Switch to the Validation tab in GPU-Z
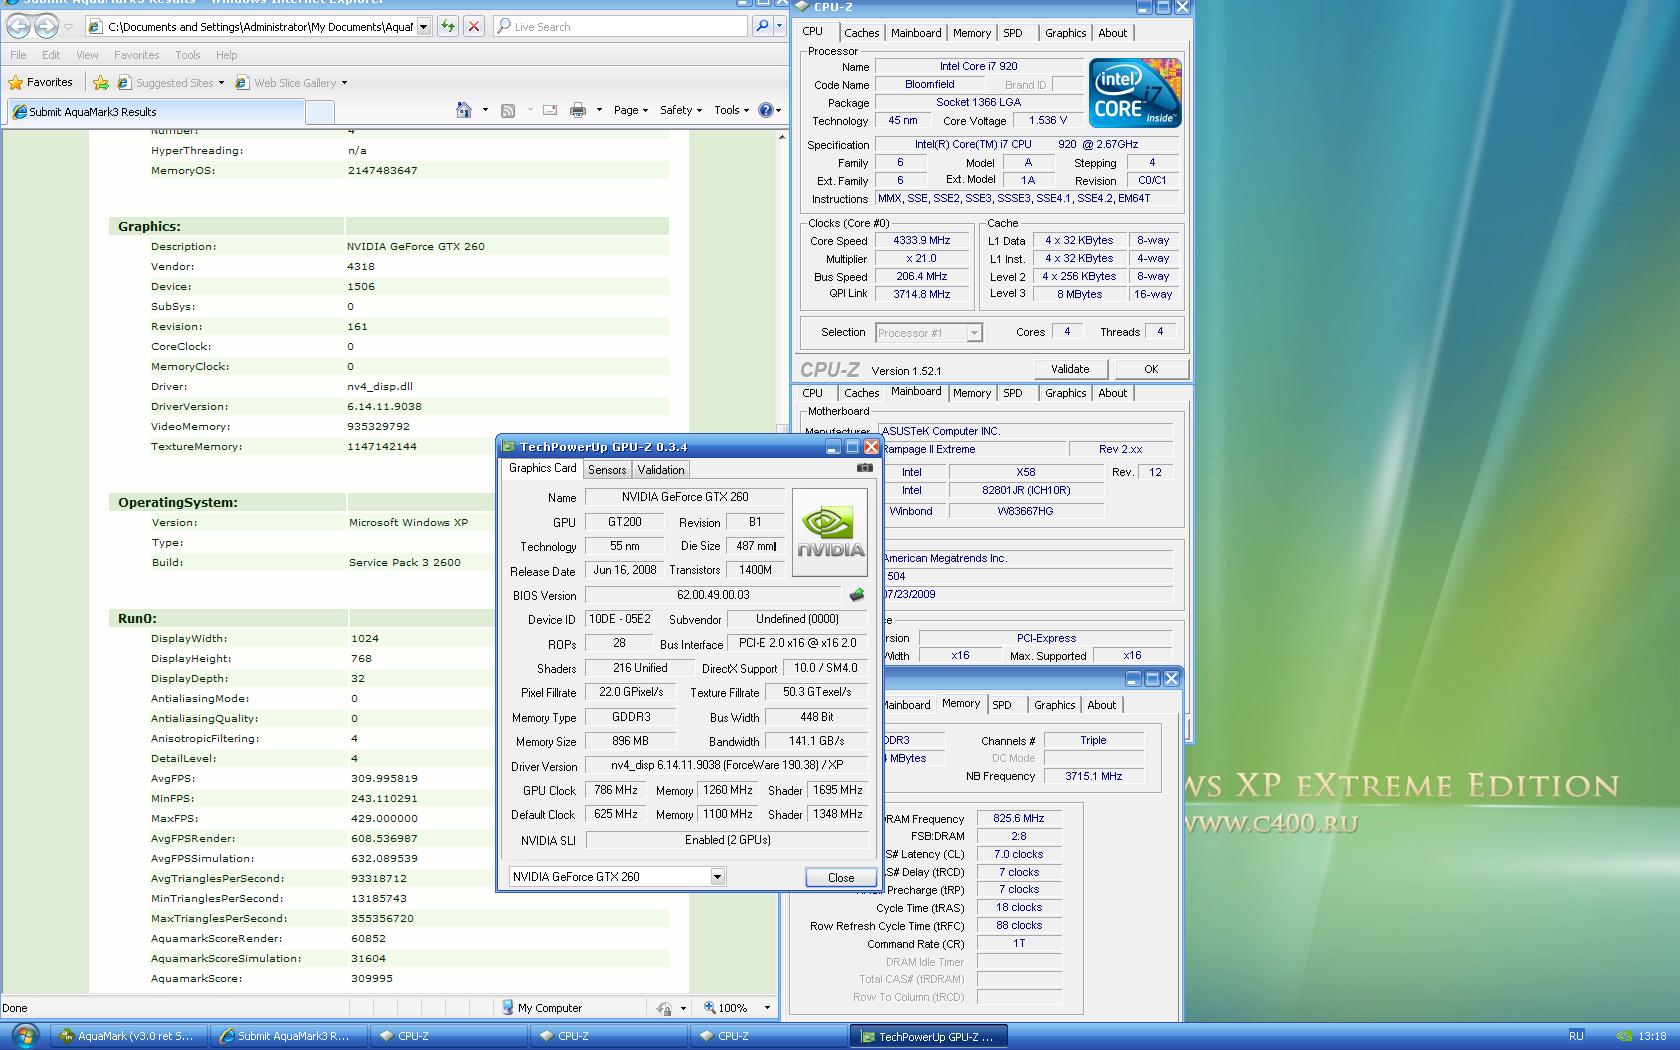This screenshot has width=1680, height=1050. tap(661, 469)
